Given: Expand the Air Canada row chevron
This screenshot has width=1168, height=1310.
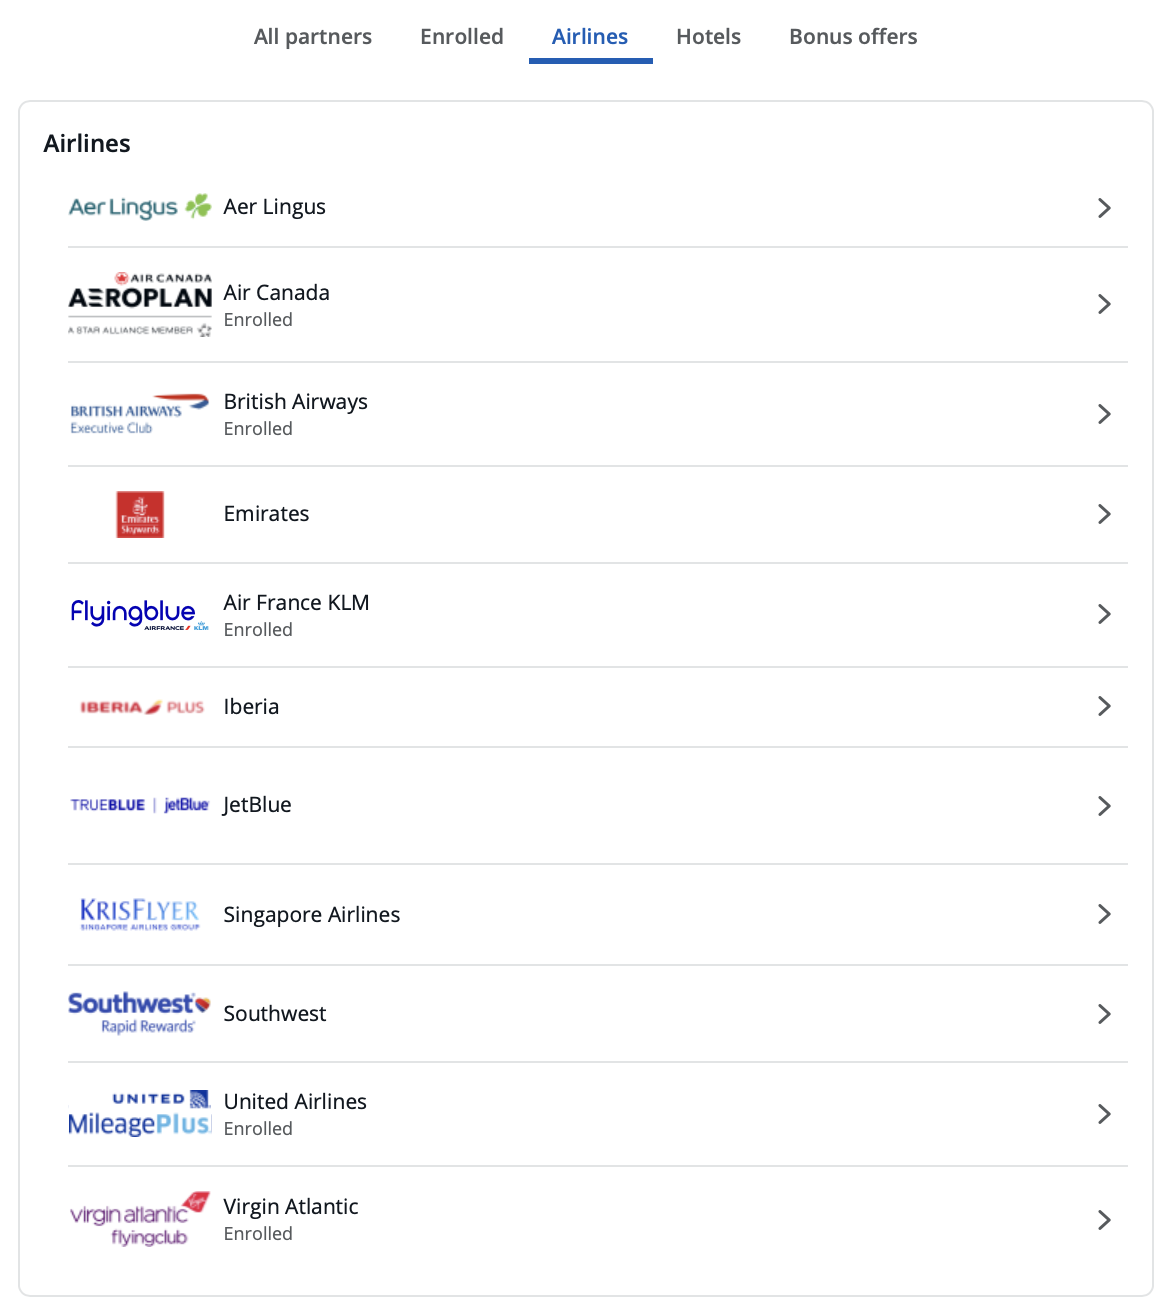Looking at the screenshot, I should tap(1104, 304).
